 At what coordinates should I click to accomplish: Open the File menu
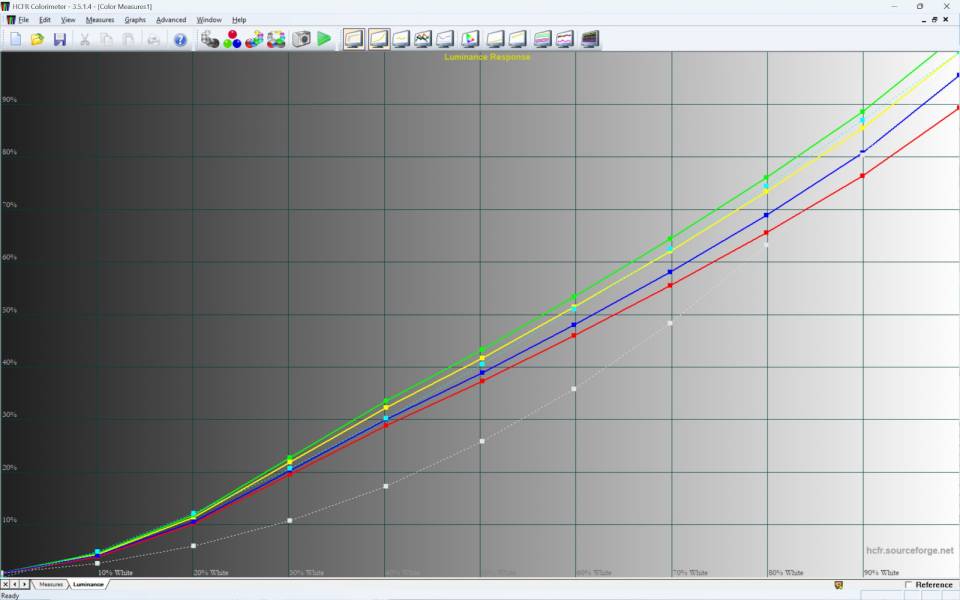pyautogui.click(x=23, y=20)
